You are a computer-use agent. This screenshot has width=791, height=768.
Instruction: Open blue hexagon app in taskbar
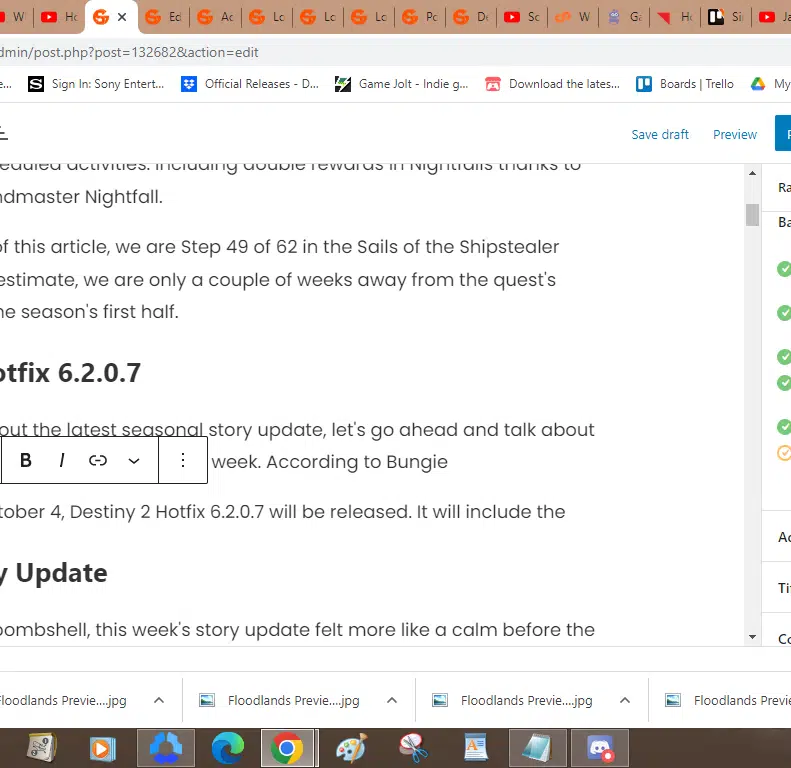[x=165, y=747]
